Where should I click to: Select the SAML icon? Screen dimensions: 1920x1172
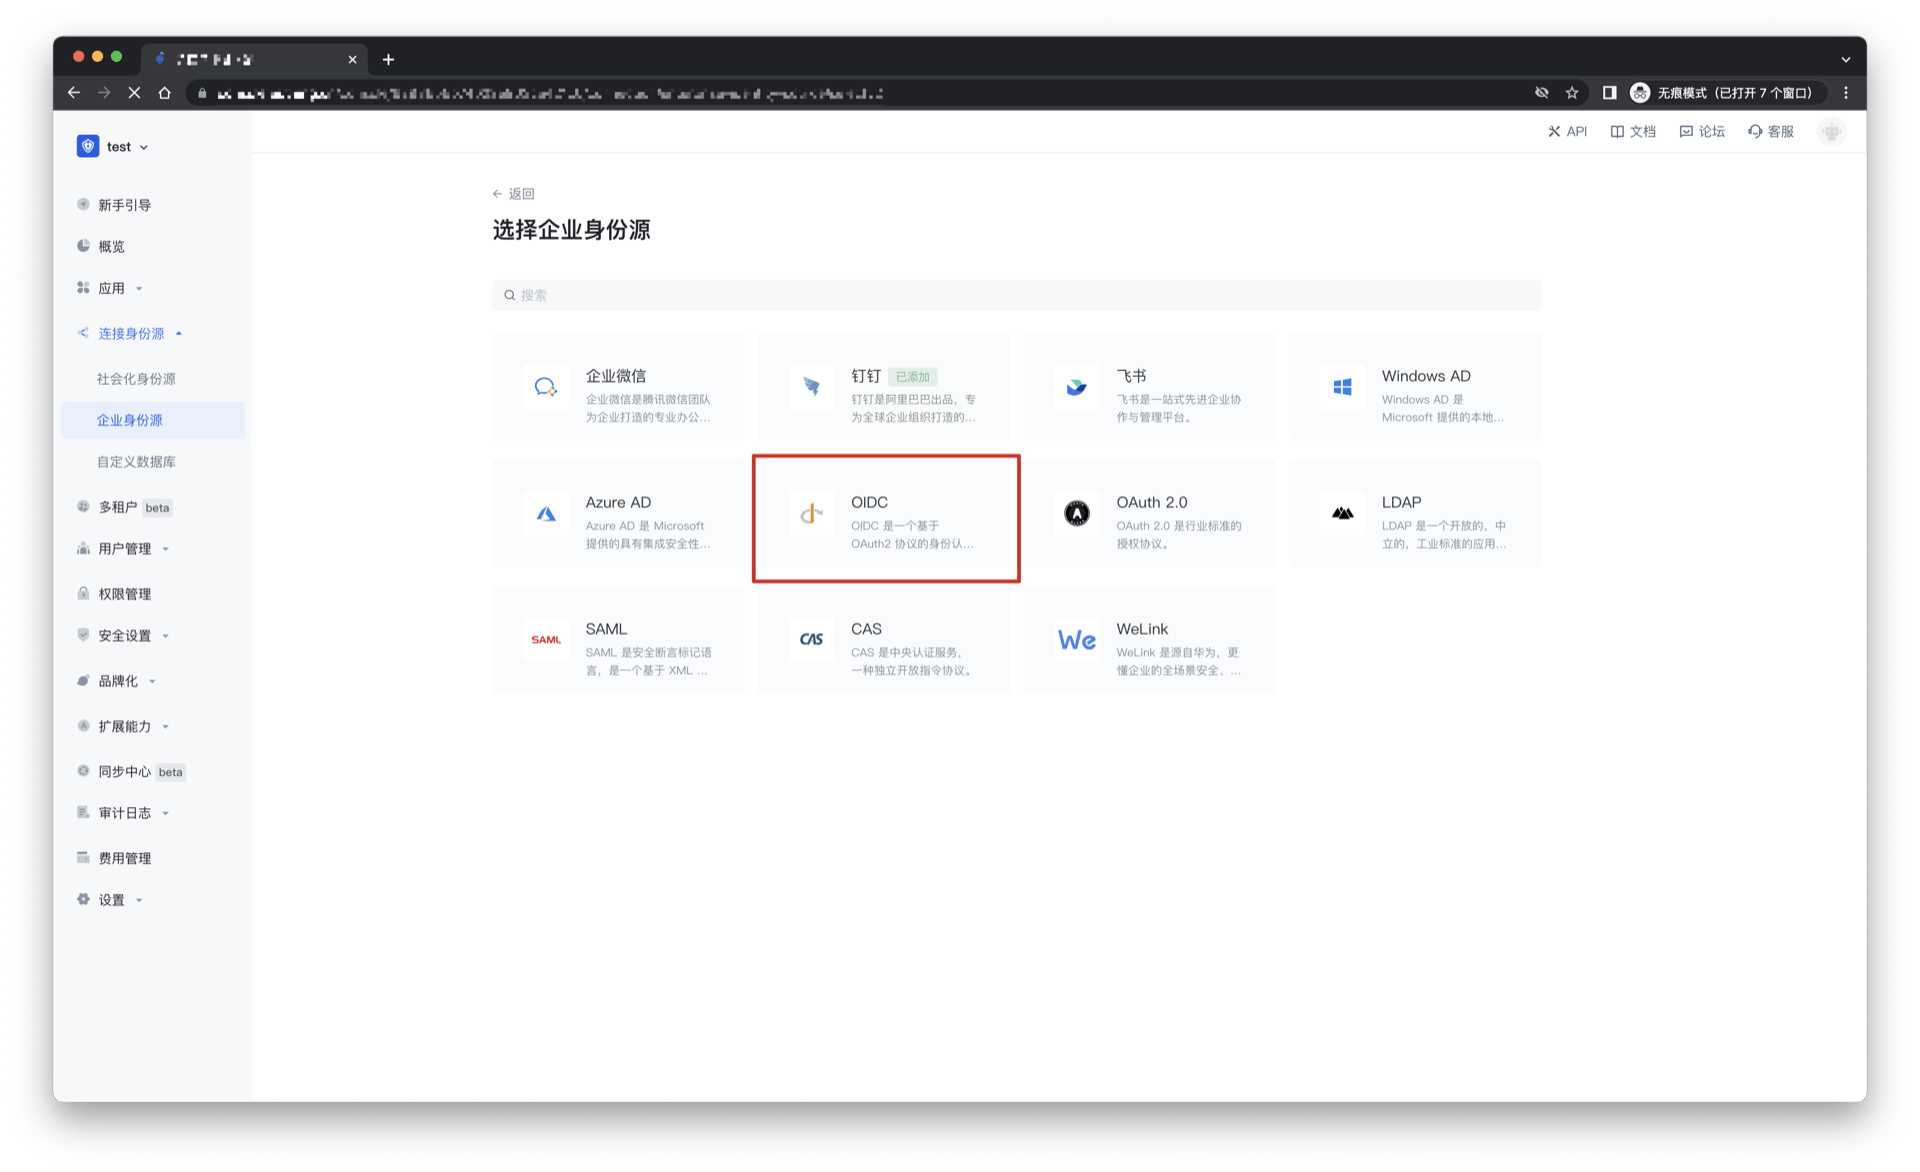pos(546,640)
